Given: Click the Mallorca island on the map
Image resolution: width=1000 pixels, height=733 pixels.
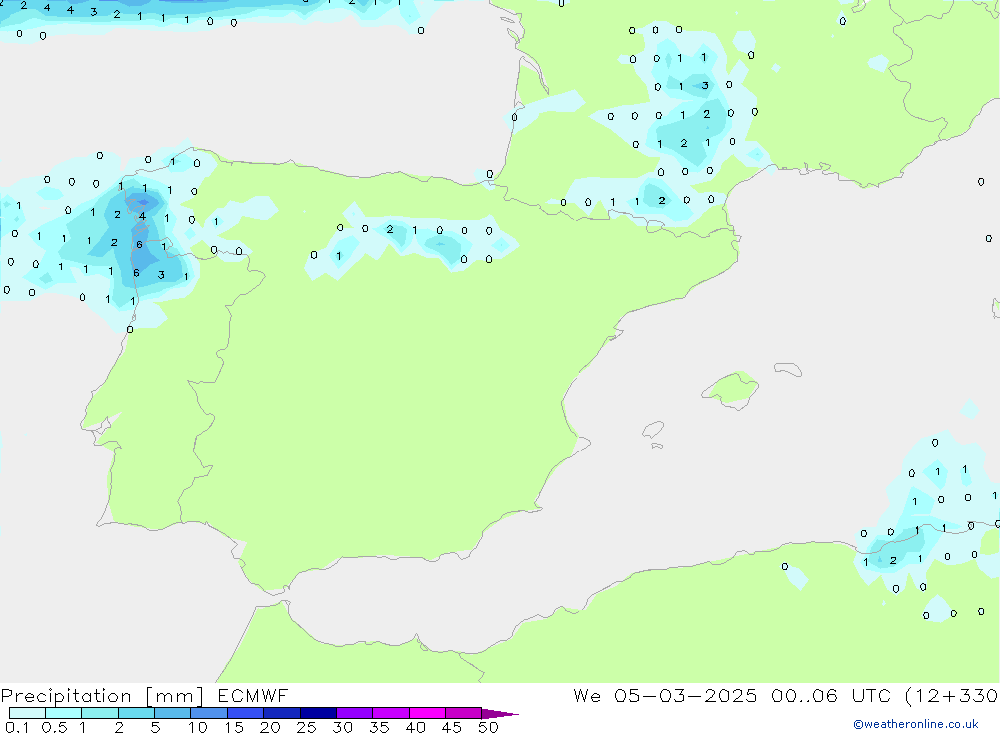Looking at the screenshot, I should pyautogui.click(x=730, y=389).
